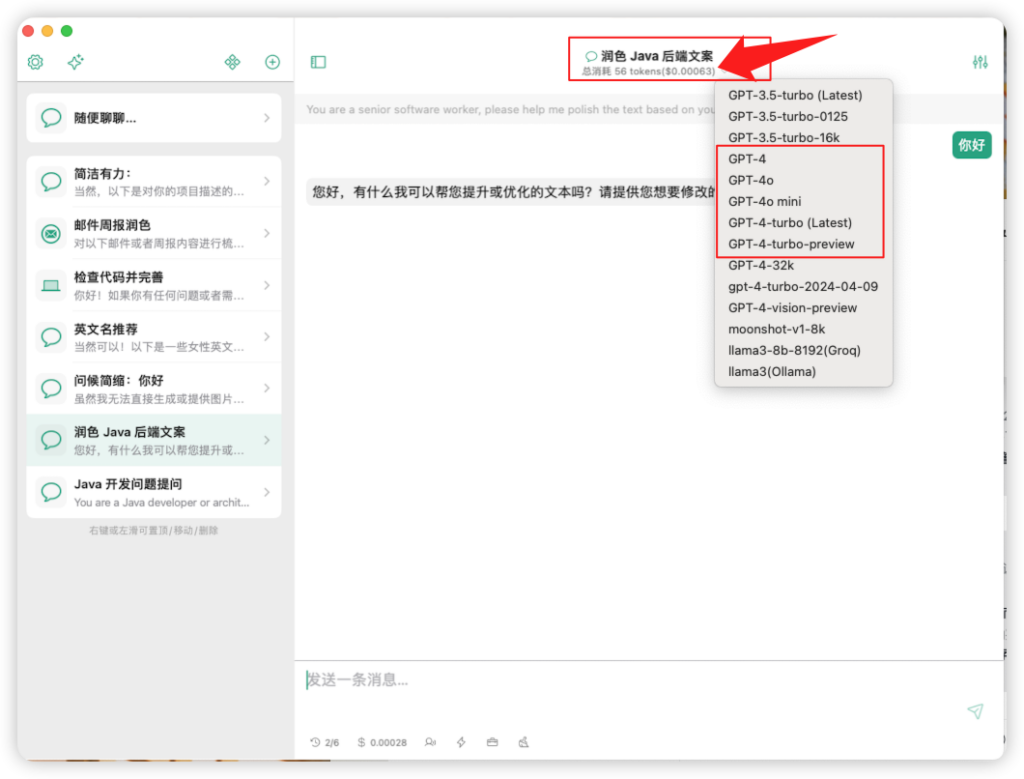Screen dimensions: 1024x779
Task: Click the sparkle prompt icon in sidebar
Action: coord(76,62)
